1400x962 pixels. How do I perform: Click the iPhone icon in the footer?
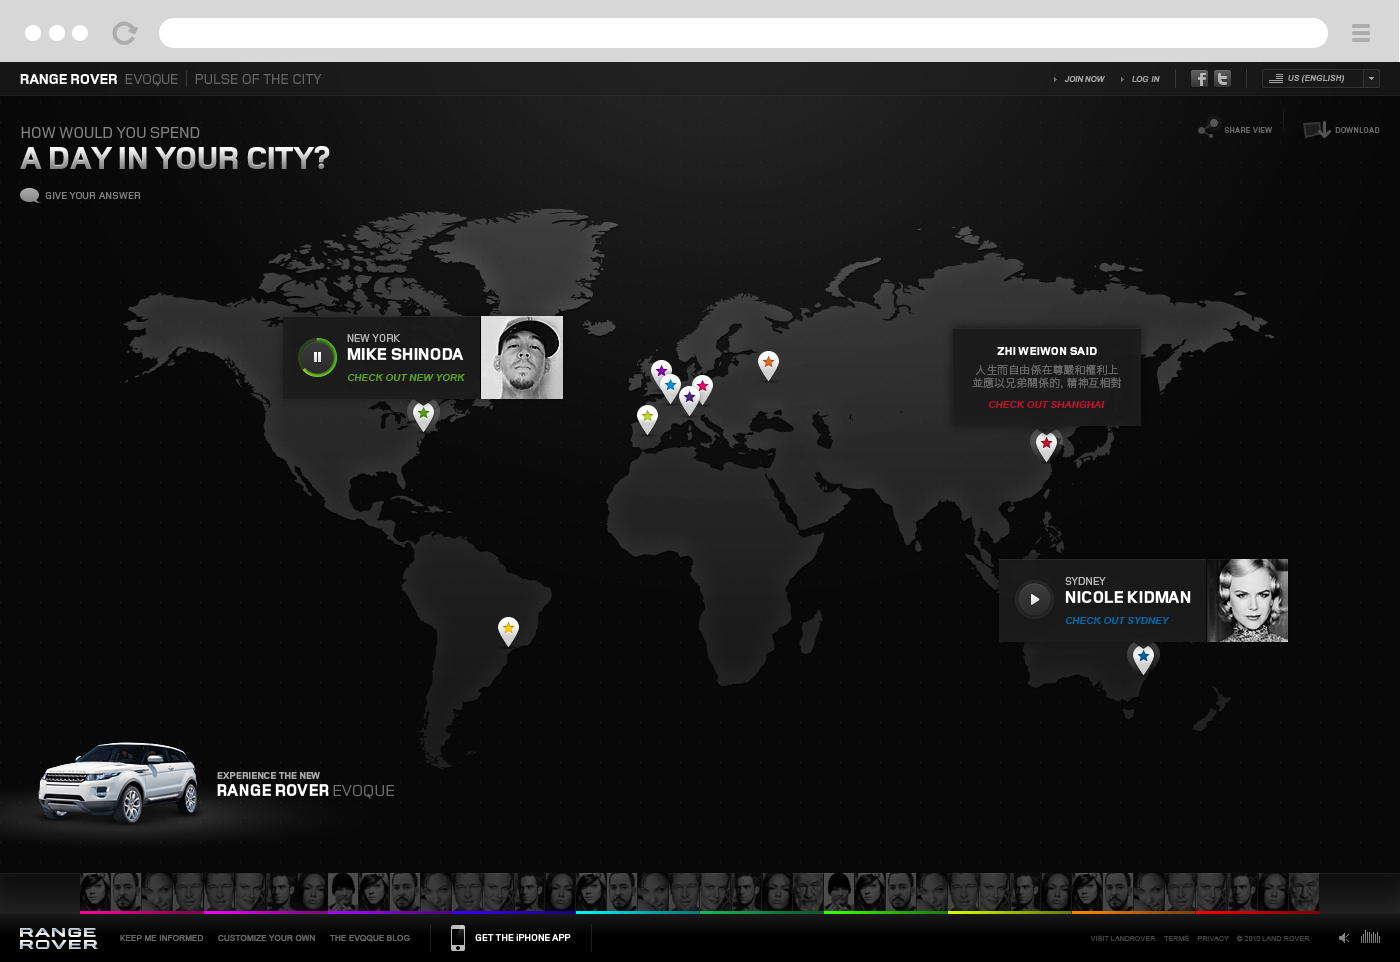click(x=458, y=938)
